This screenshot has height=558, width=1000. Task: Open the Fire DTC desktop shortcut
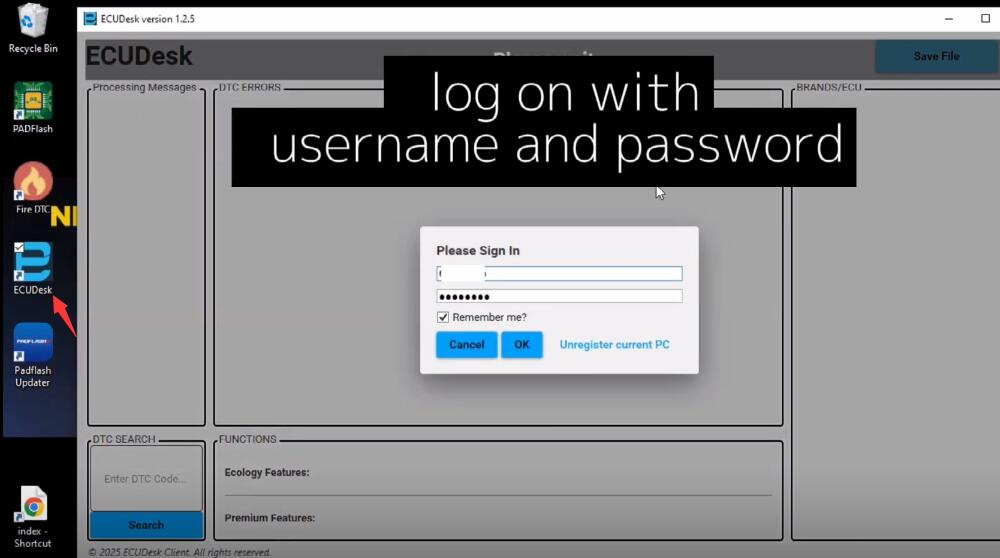click(33, 182)
